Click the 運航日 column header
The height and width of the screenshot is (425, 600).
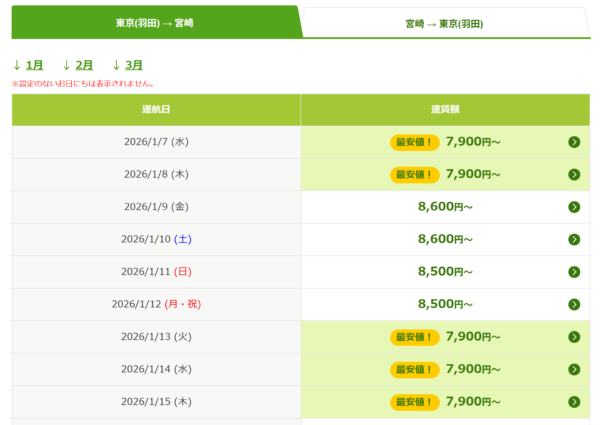[x=156, y=110]
